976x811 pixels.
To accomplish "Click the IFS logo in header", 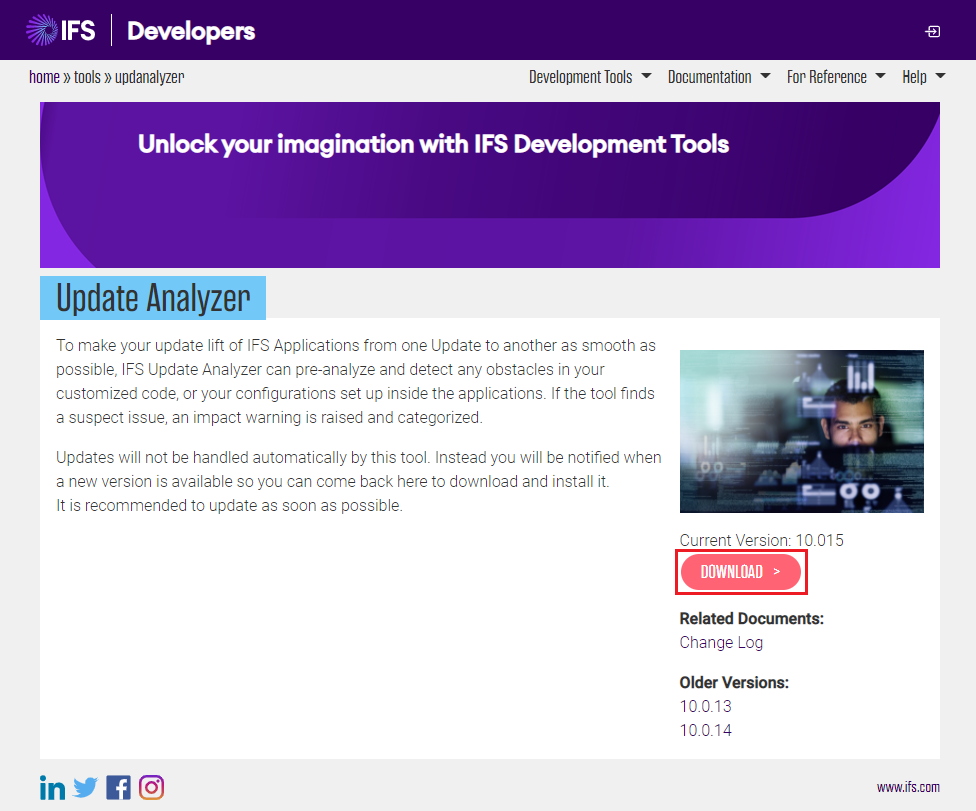I will [61, 31].
